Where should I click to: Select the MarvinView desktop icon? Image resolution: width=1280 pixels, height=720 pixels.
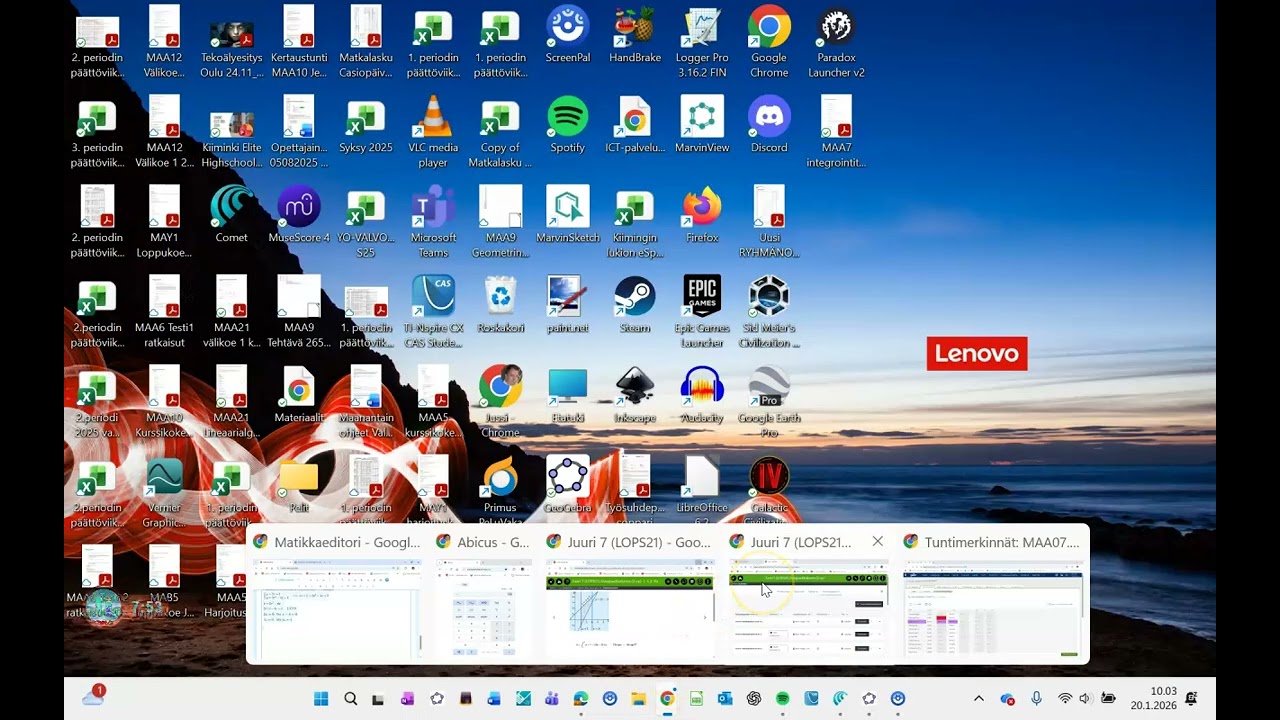[x=702, y=126]
